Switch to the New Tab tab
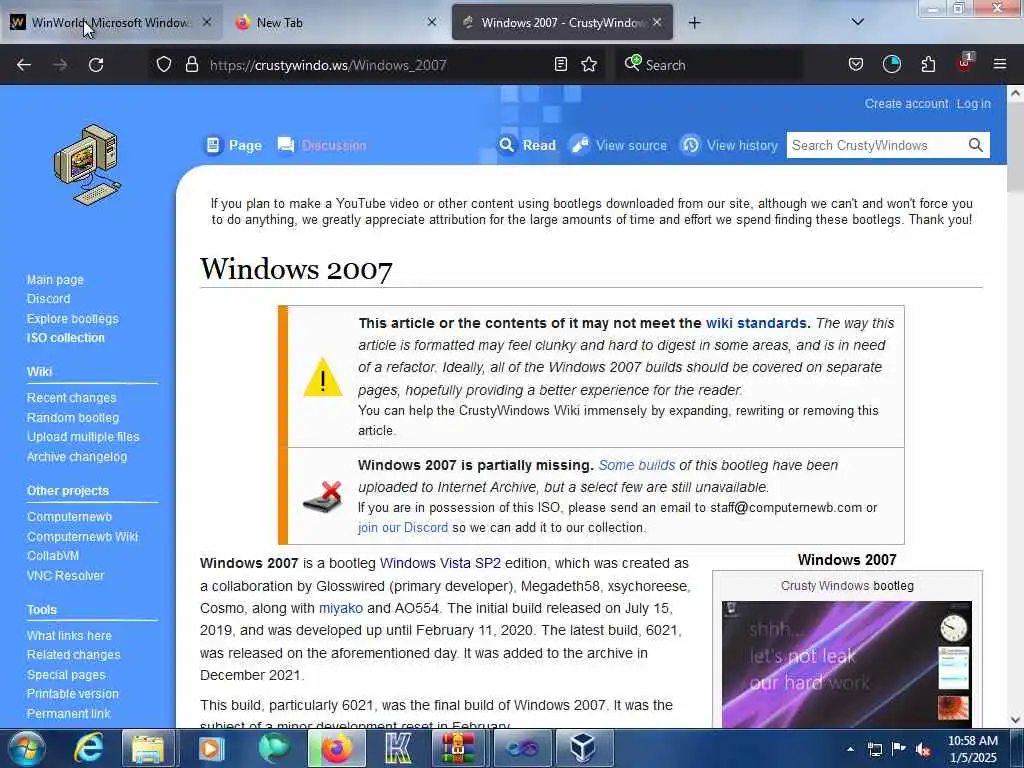The image size is (1024, 768). tap(336, 22)
